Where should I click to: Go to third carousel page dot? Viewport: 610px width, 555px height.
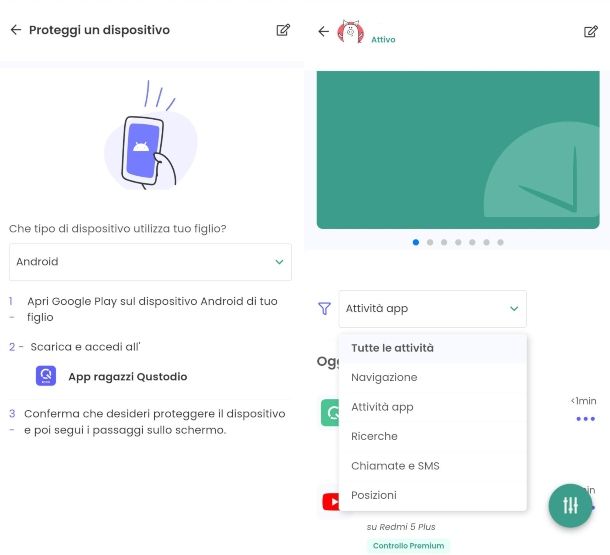(x=444, y=242)
